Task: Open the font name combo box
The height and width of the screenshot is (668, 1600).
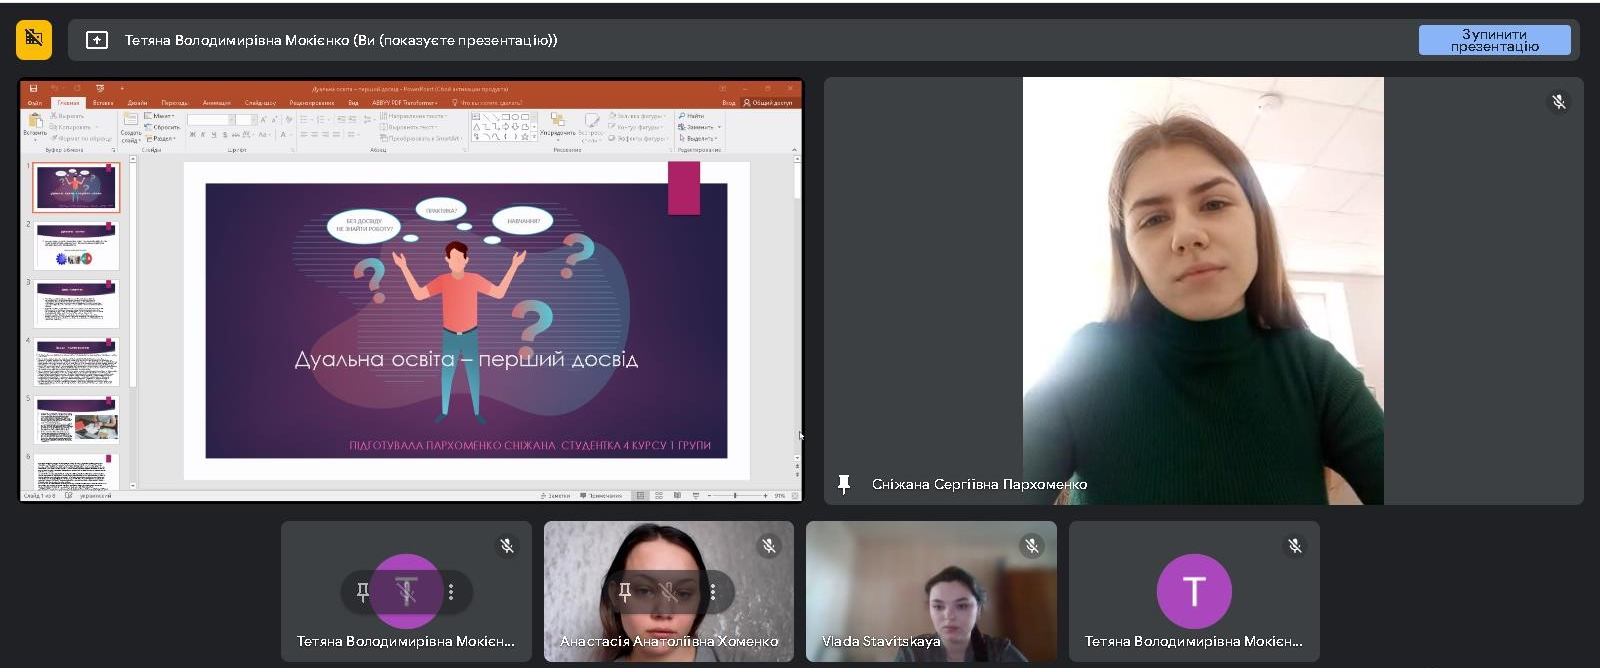Action: tap(210, 120)
